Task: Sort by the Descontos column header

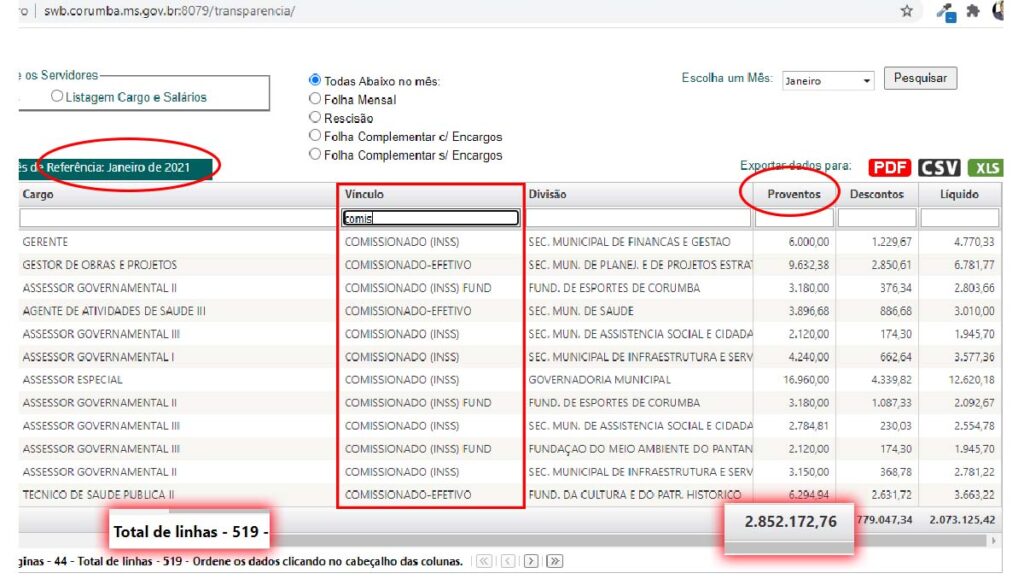Action: pyautogui.click(x=876, y=194)
